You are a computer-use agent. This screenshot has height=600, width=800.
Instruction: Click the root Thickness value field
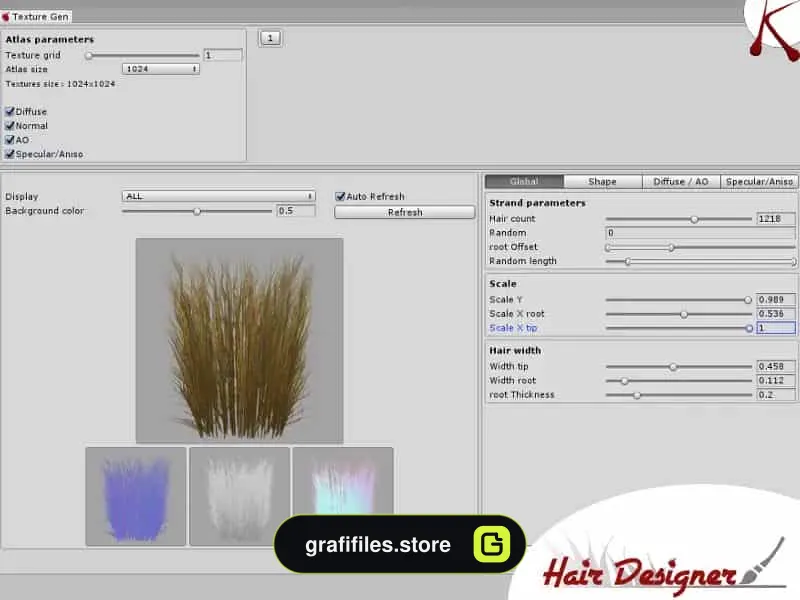[776, 395]
